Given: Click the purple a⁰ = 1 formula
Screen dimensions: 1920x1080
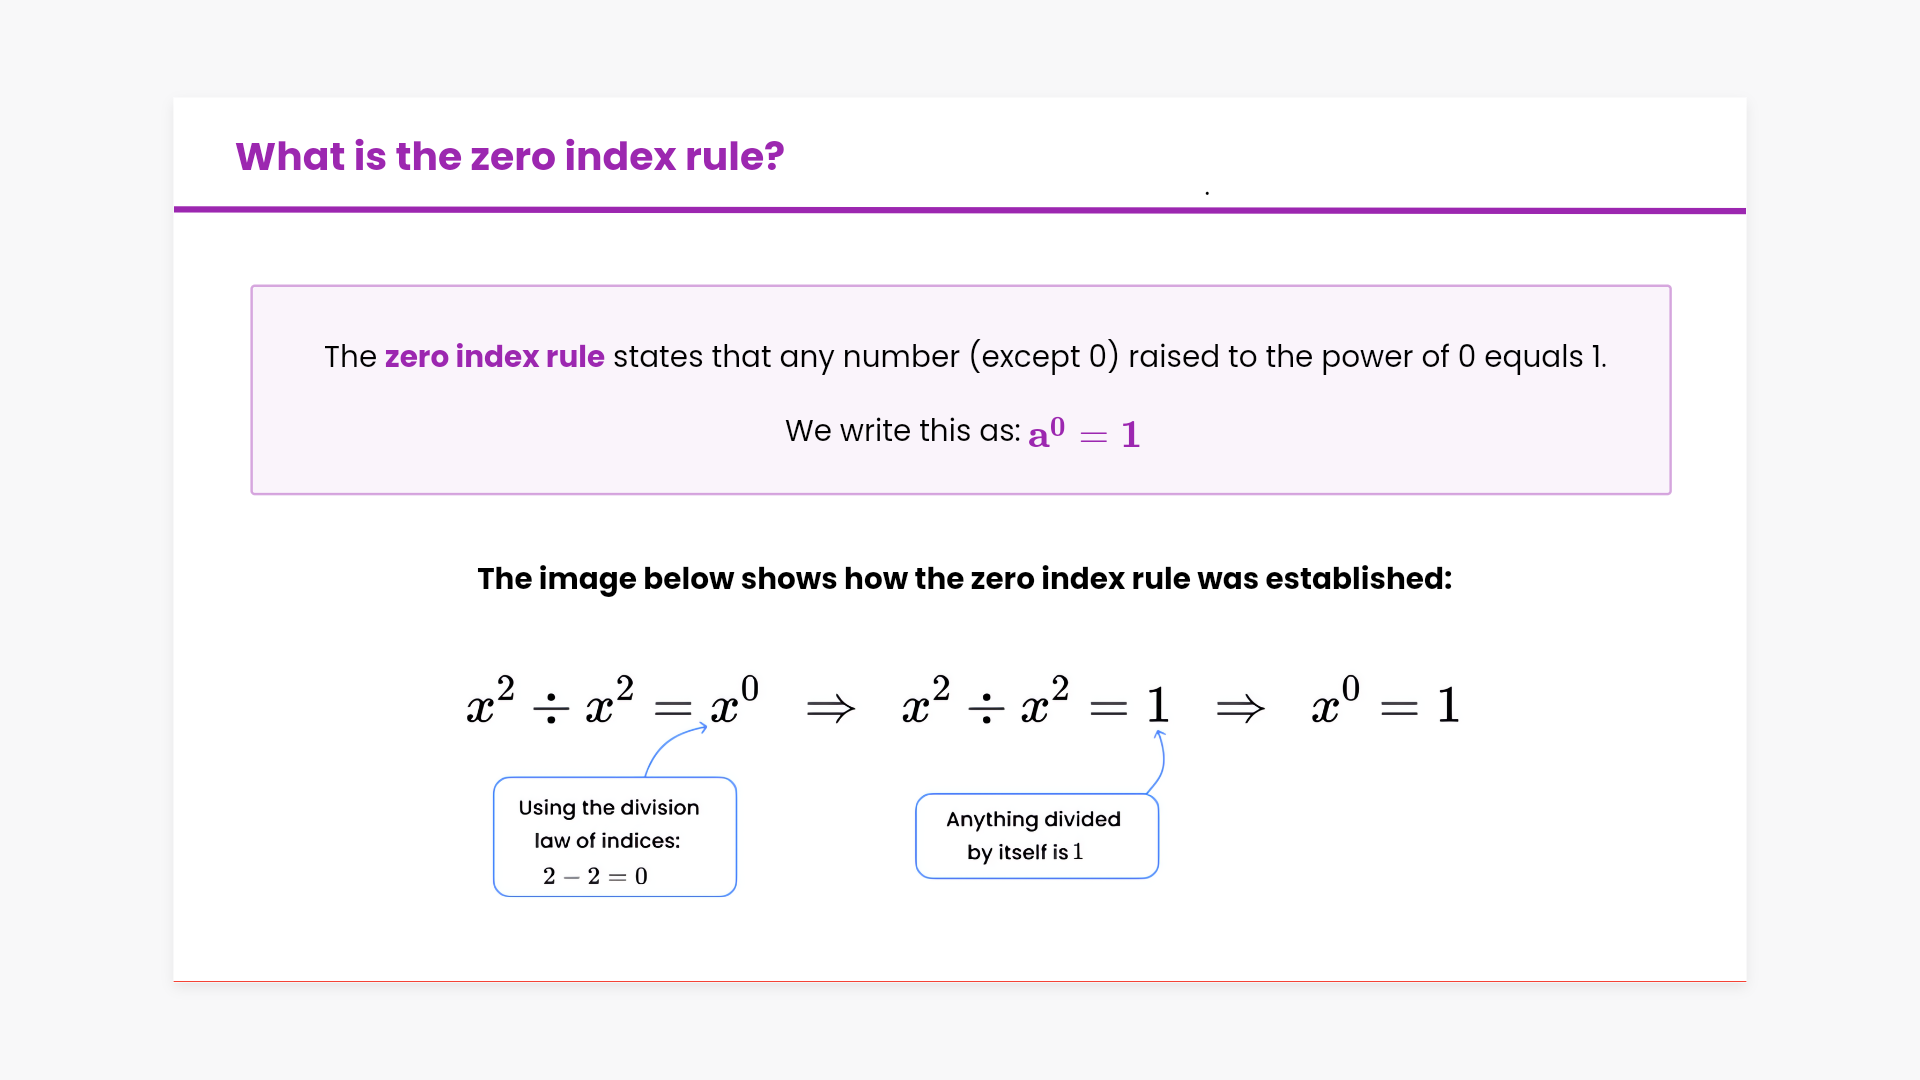Looking at the screenshot, I should pos(1084,434).
